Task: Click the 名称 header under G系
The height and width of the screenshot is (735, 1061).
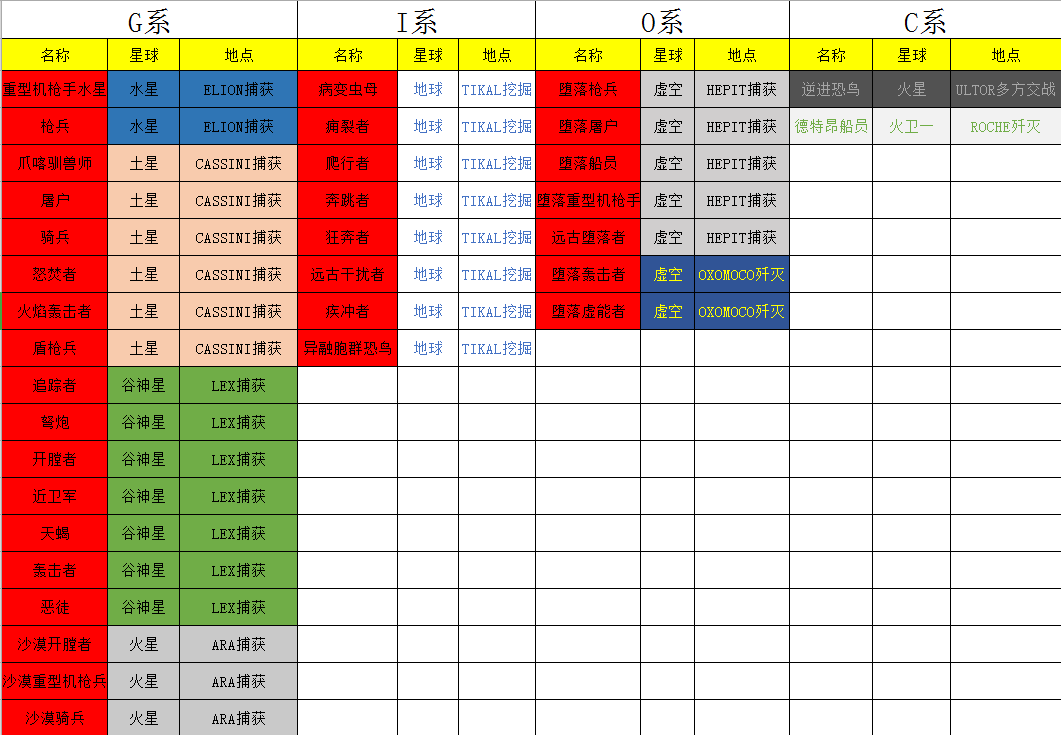Action: tap(55, 55)
